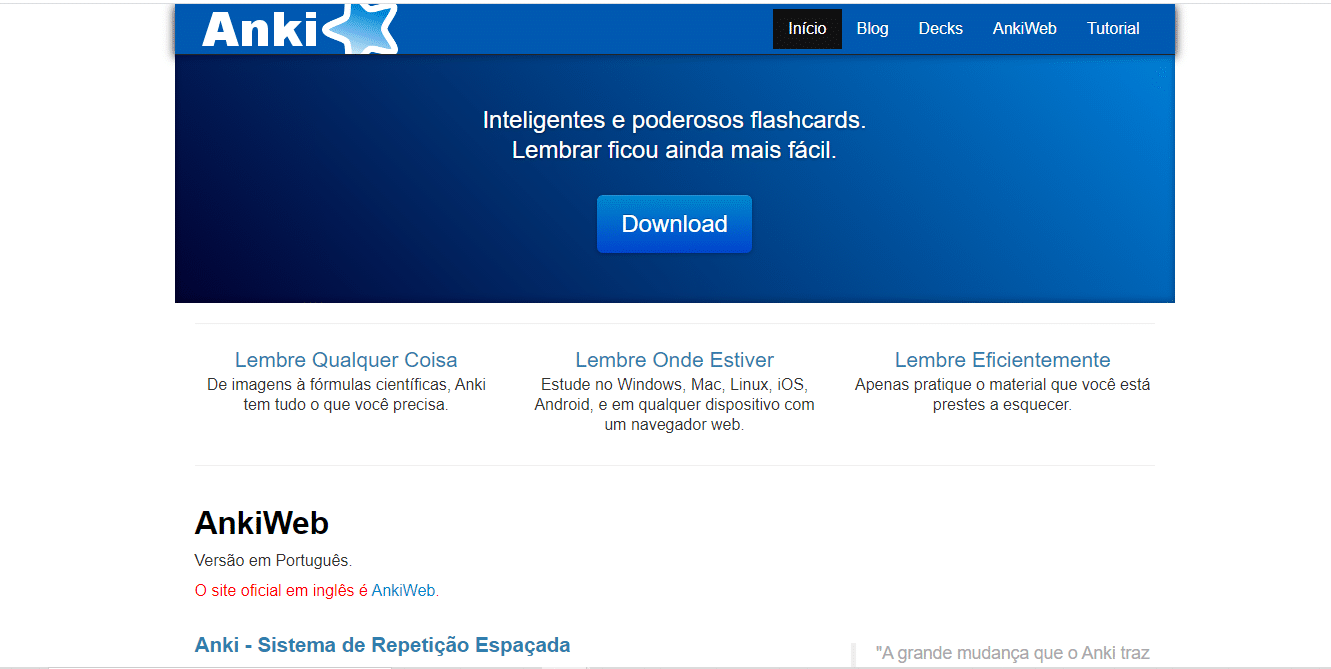Click the large AnkiWeb heading
The image size is (1331, 669).
(261, 523)
